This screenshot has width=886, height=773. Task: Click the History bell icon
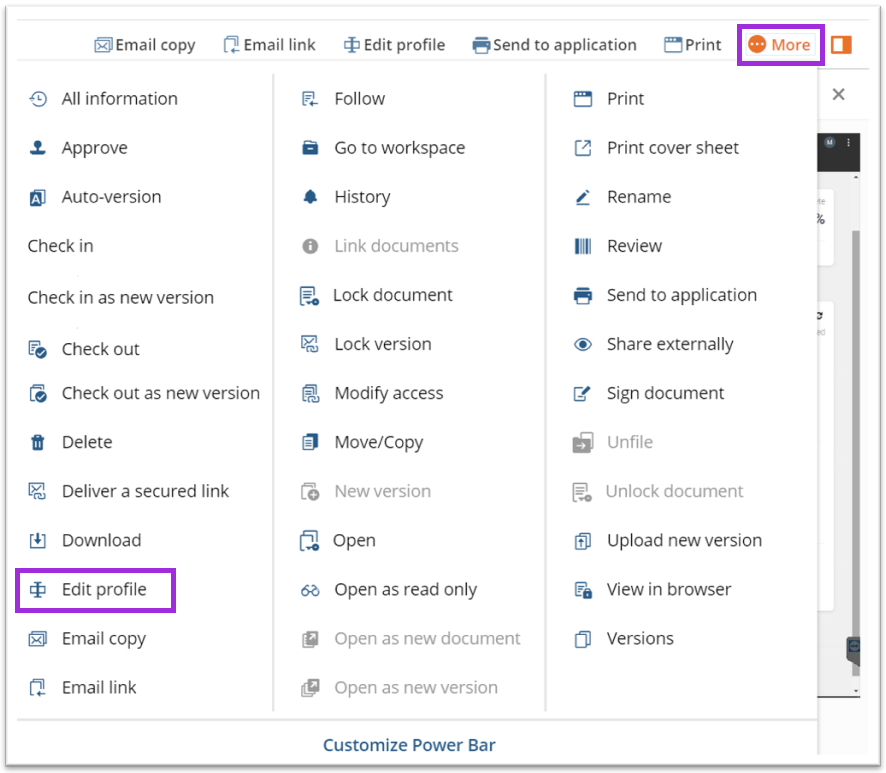coord(310,197)
